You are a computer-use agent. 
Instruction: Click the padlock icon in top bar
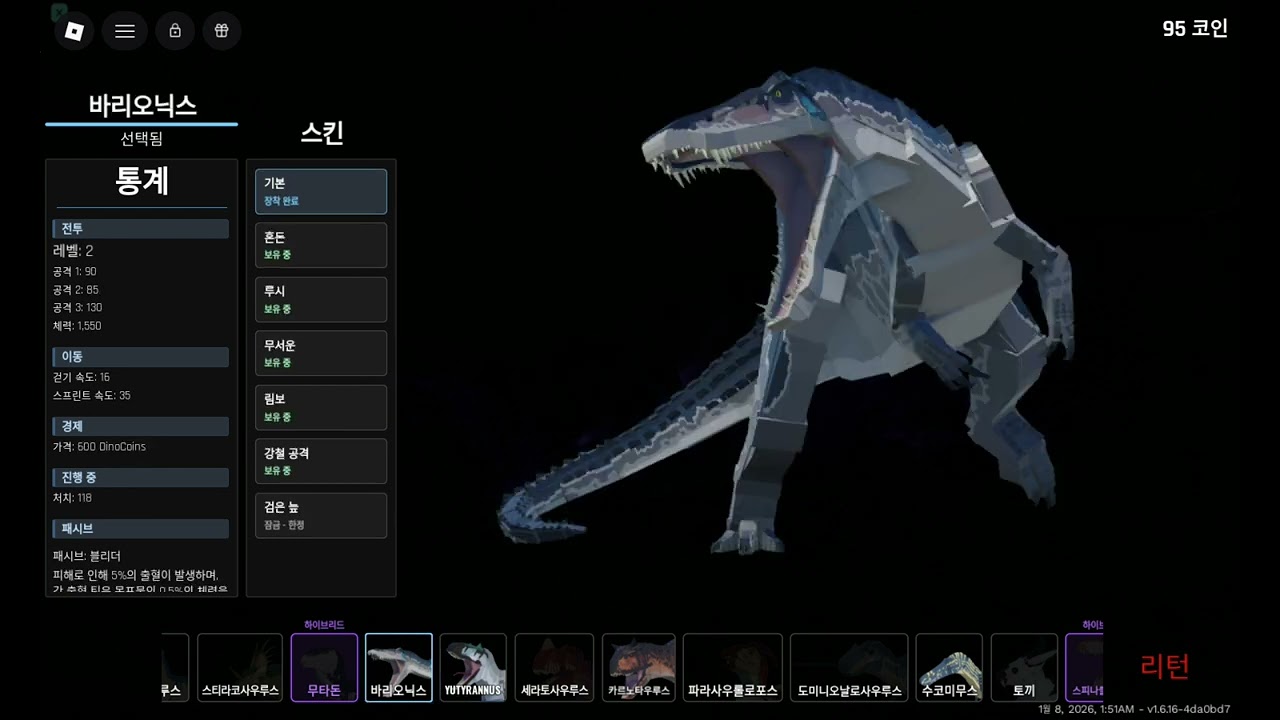[x=175, y=31]
